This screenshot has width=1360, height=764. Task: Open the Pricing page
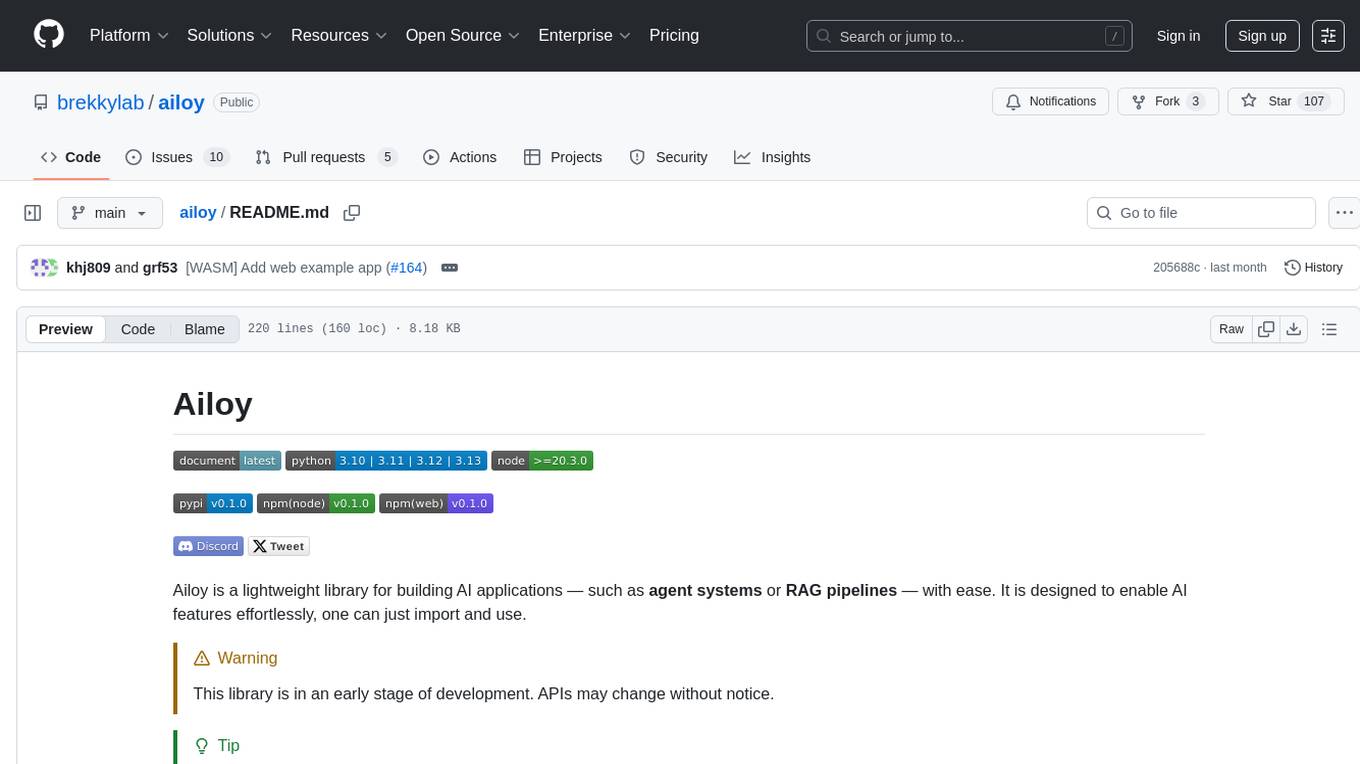(674, 35)
